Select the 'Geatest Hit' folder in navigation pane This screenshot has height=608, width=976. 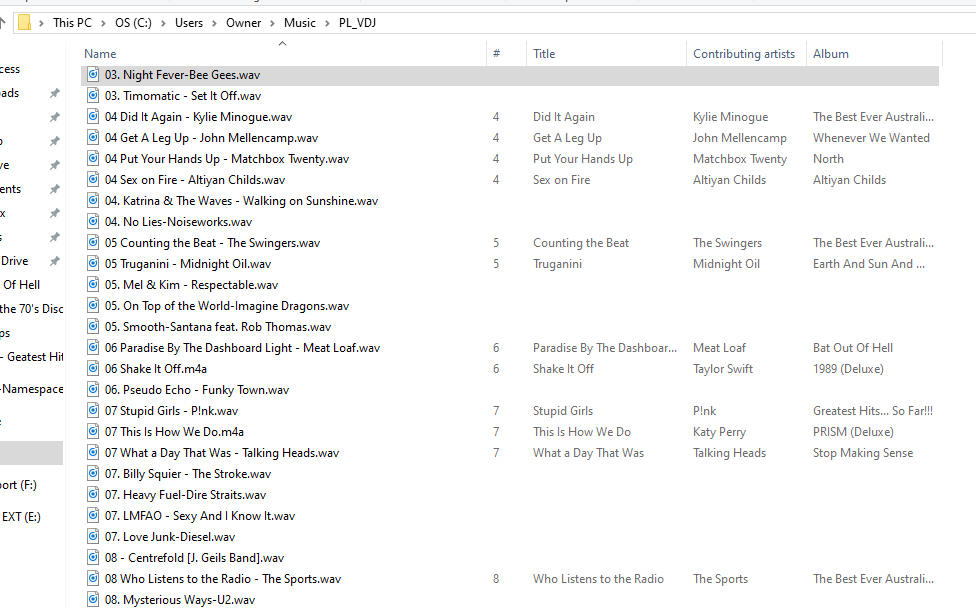point(32,357)
